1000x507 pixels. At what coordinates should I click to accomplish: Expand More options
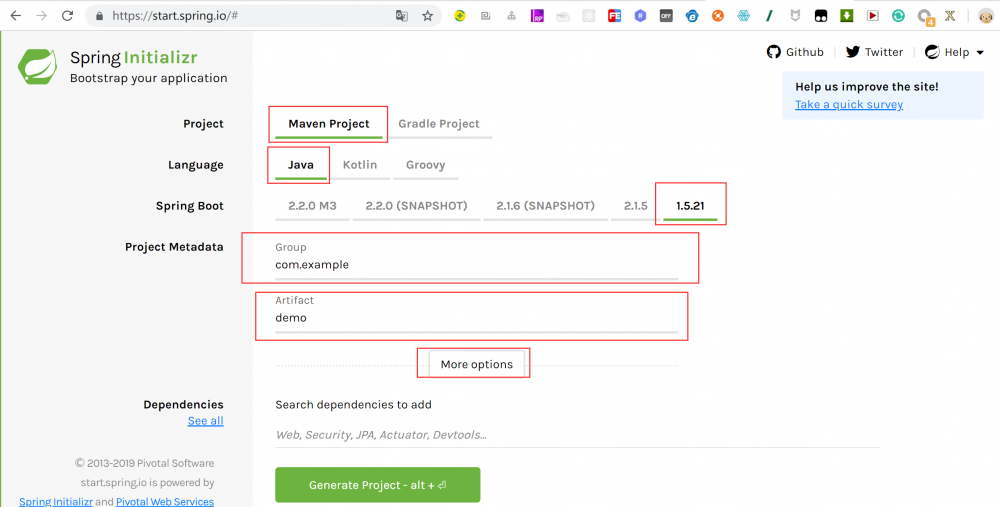pyautogui.click(x=476, y=364)
